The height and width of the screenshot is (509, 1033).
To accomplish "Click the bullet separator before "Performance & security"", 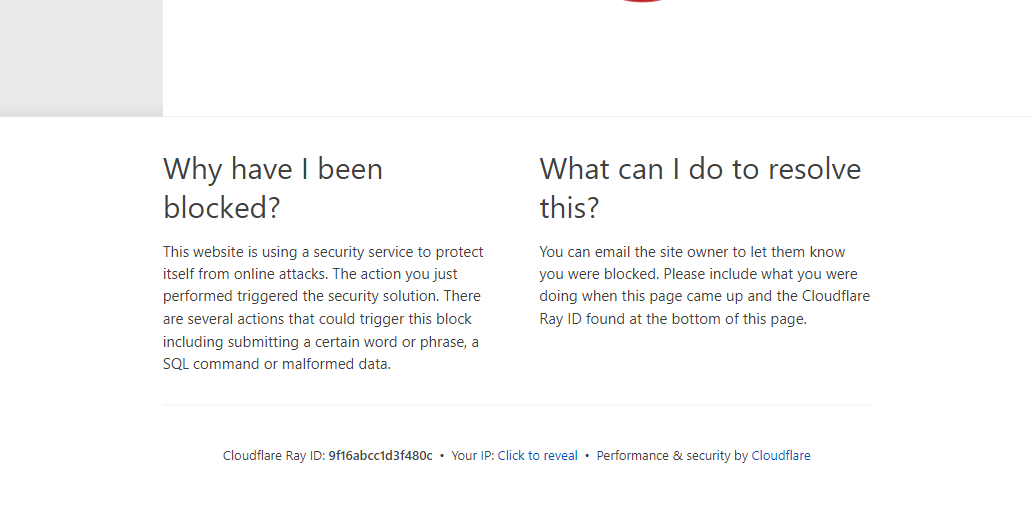I will pos(587,456).
